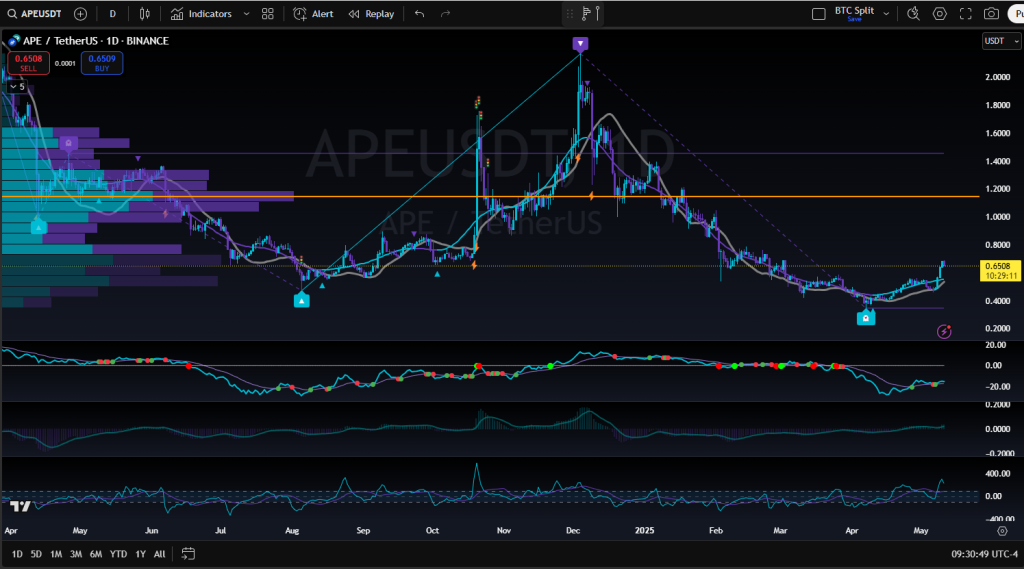Expand the indicators favorites arrow
The height and width of the screenshot is (569, 1024).
246,14
